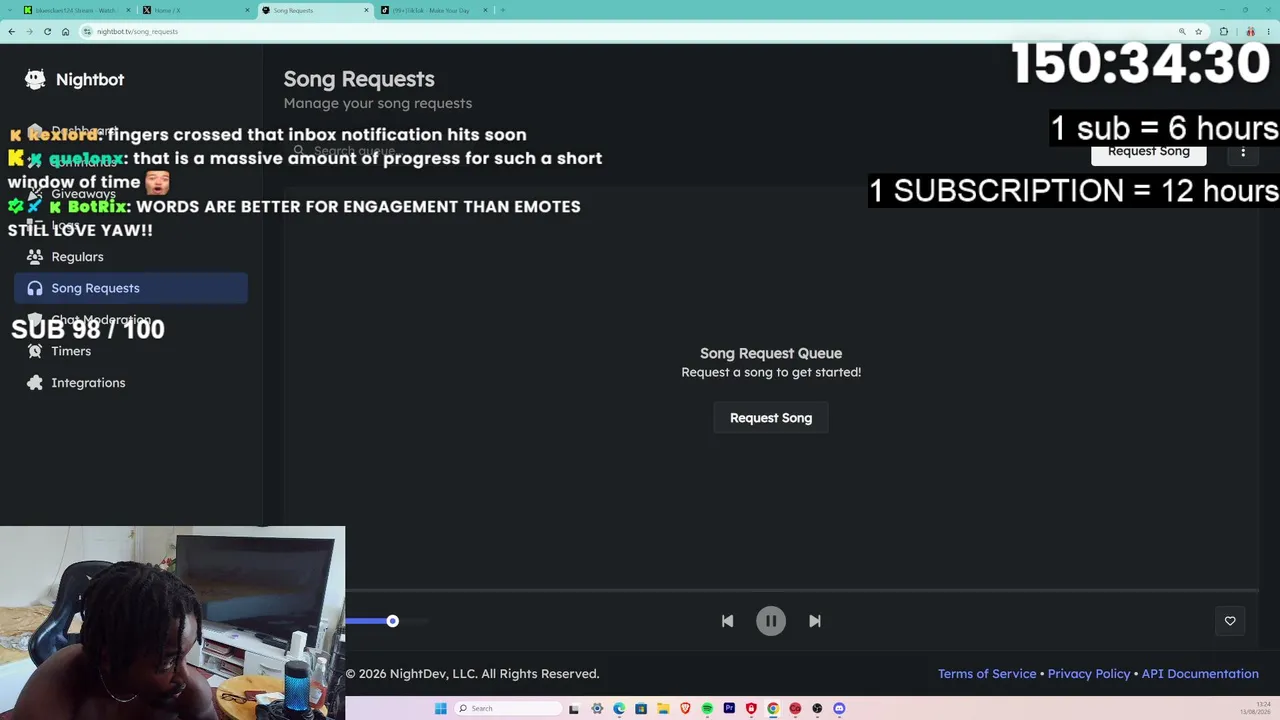
Task: Click the alarm clock Timers icon
Action: coord(35,351)
